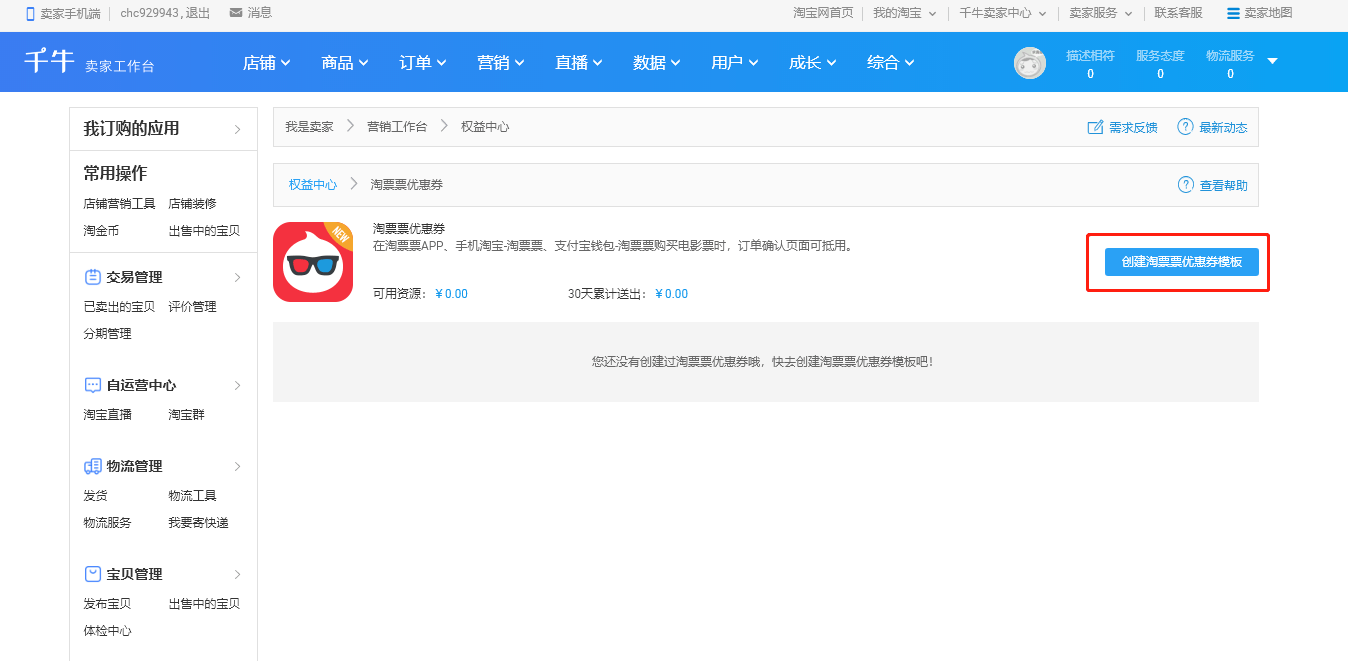Click the 淘票票 app icon with 3D glasses
The image size is (1348, 661).
click(313, 262)
